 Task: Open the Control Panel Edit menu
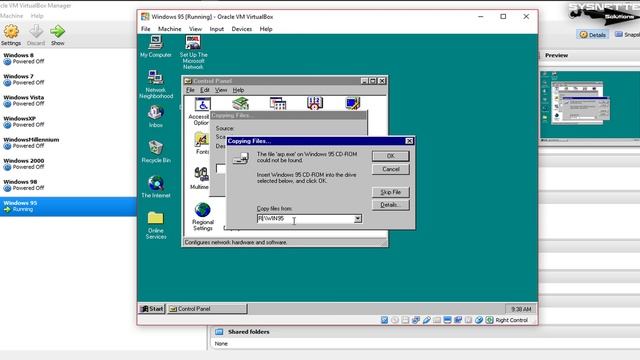point(204,90)
